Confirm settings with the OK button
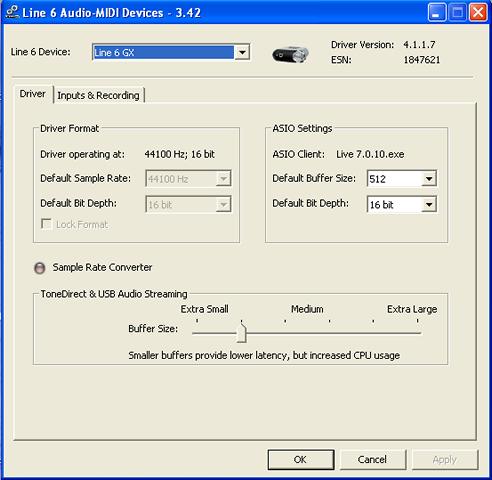The height and width of the screenshot is (480, 492). click(301, 460)
